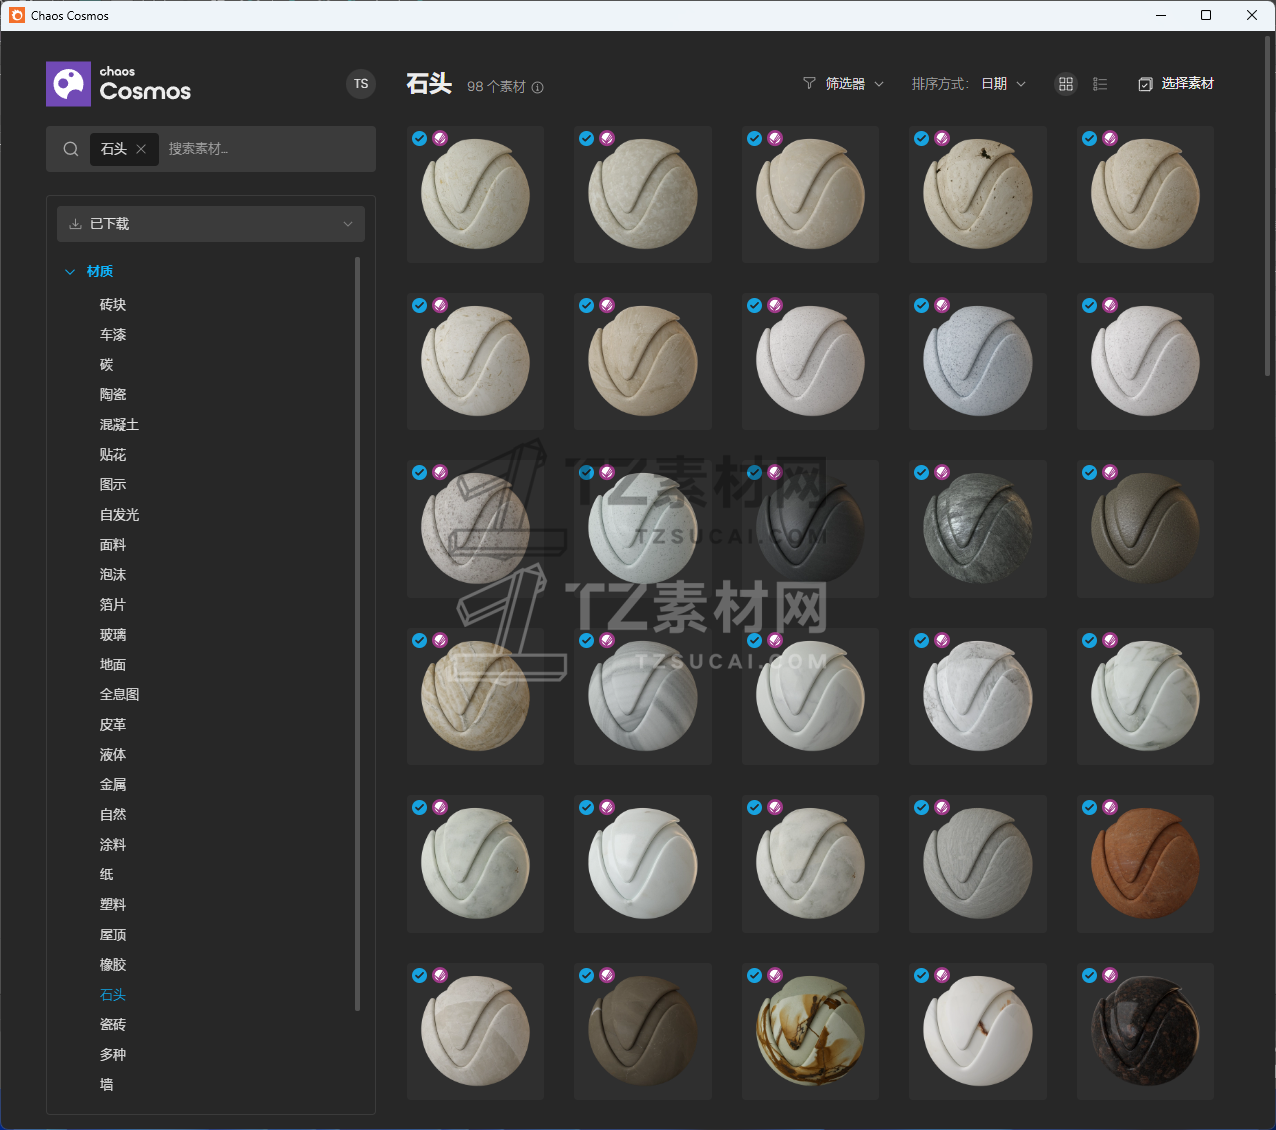Click the magnifier search icon
Image resolution: width=1276 pixels, height=1130 pixels.
[71, 149]
